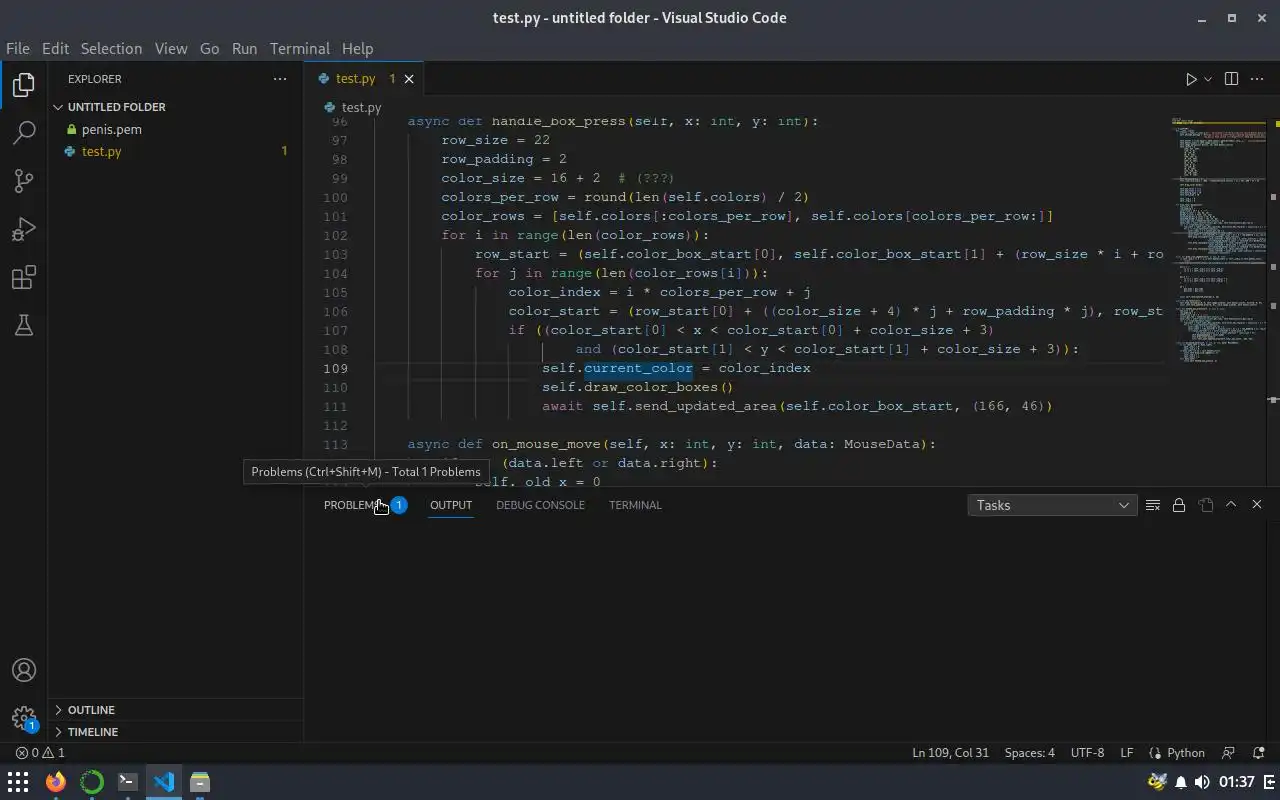1280x800 pixels.
Task: Open session logout icon in taskbar
Action: coord(1268,782)
